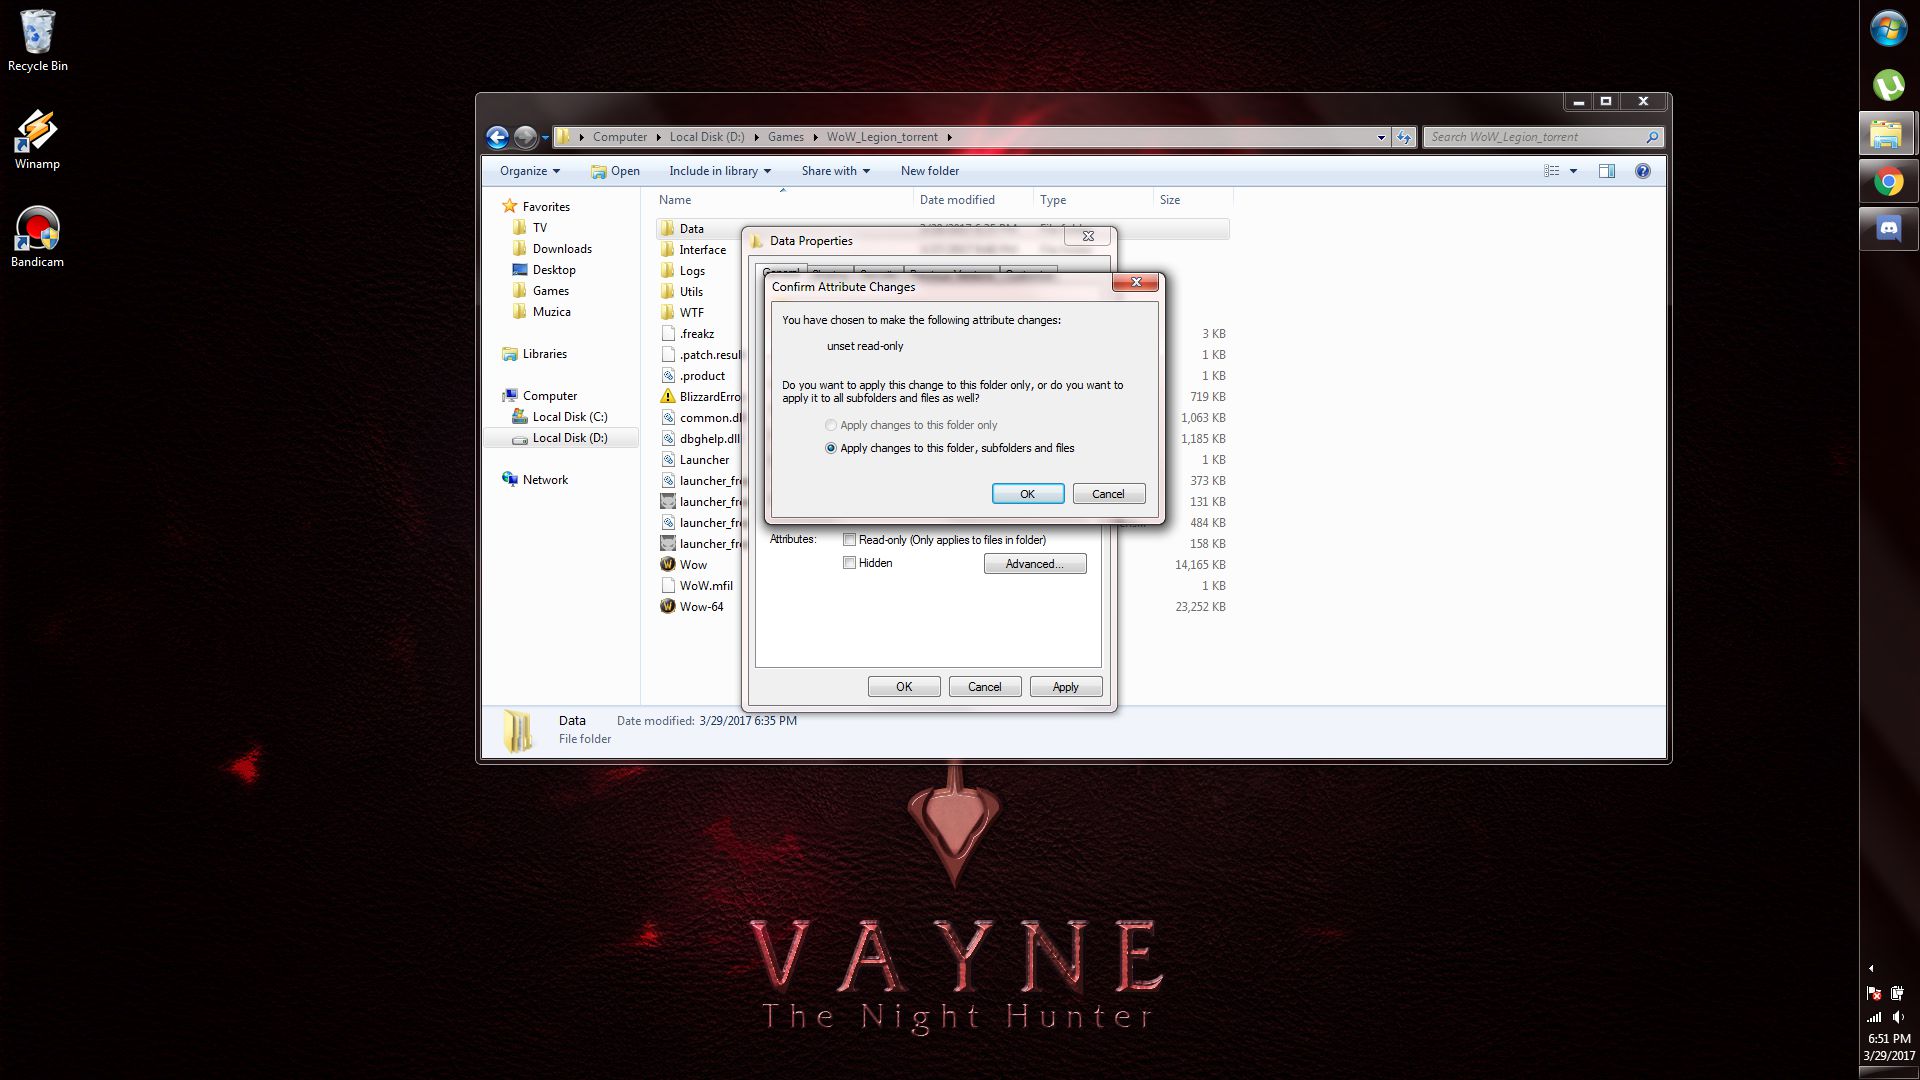The height and width of the screenshot is (1080, 1920).
Task: Select the Utils folder icon
Action: pyautogui.click(x=668, y=291)
